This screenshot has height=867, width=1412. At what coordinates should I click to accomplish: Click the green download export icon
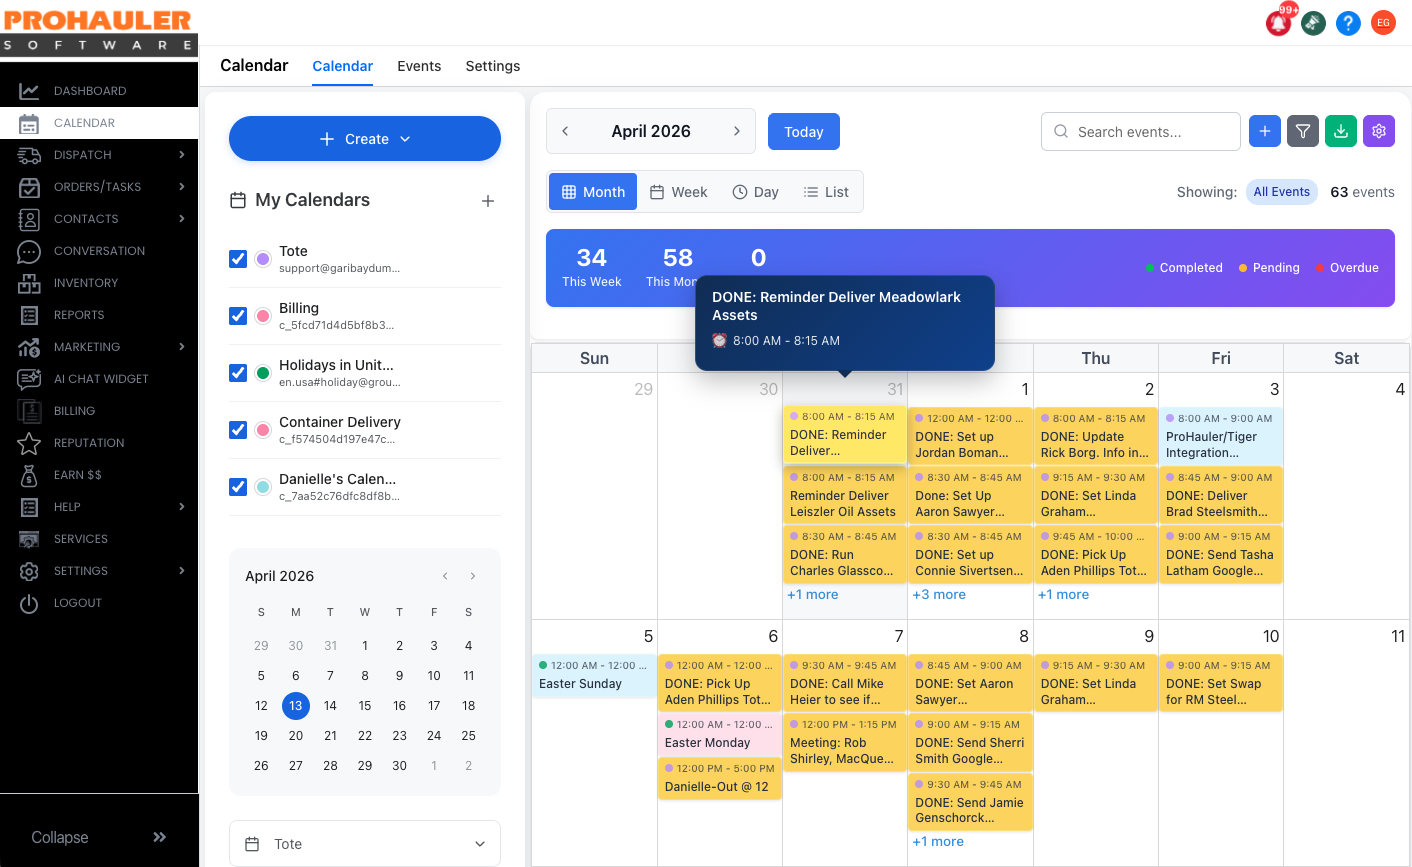[1341, 131]
